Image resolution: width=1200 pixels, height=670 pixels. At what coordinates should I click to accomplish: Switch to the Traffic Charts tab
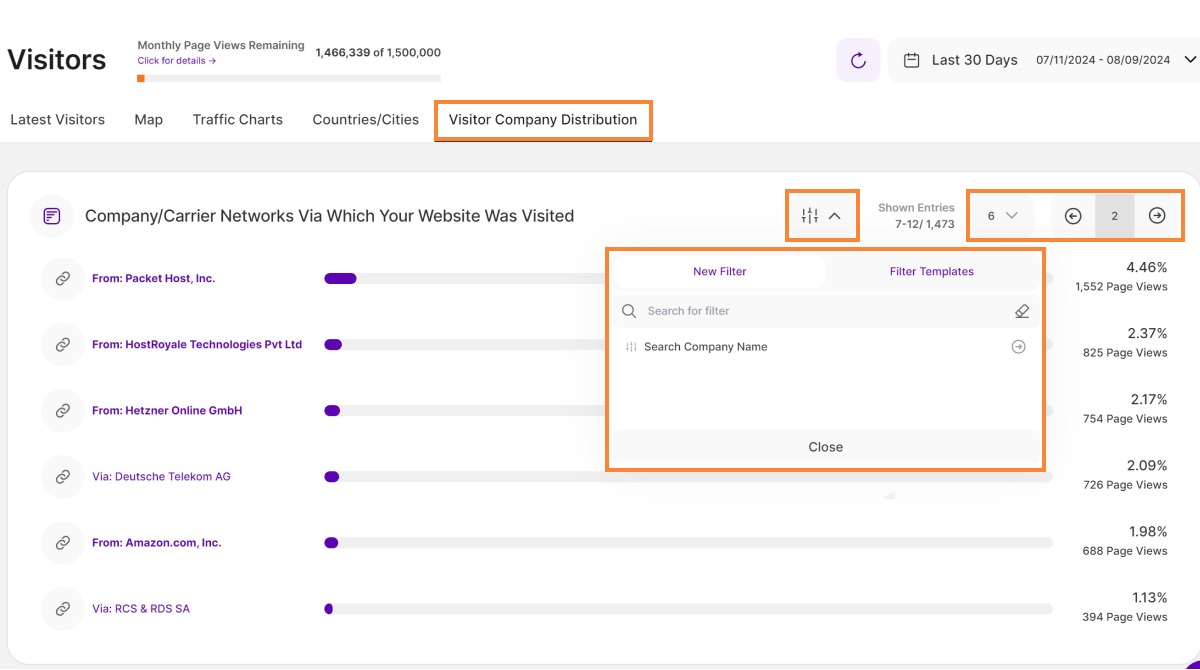(x=237, y=120)
